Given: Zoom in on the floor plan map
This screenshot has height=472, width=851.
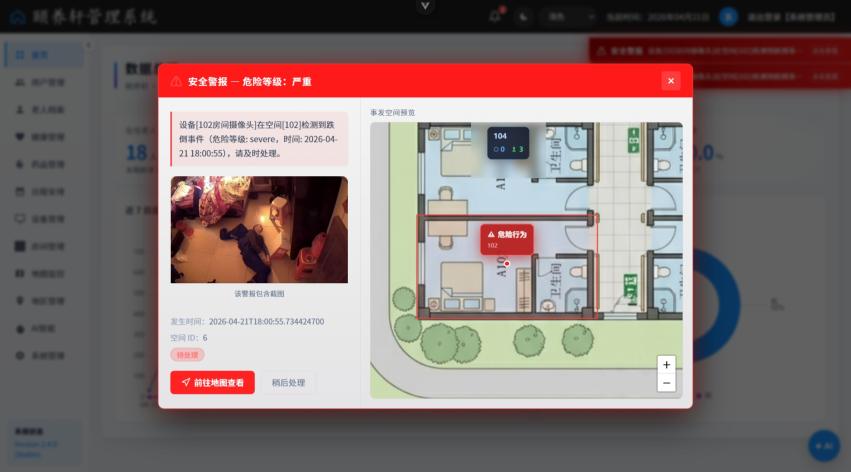Looking at the screenshot, I should pos(666,365).
